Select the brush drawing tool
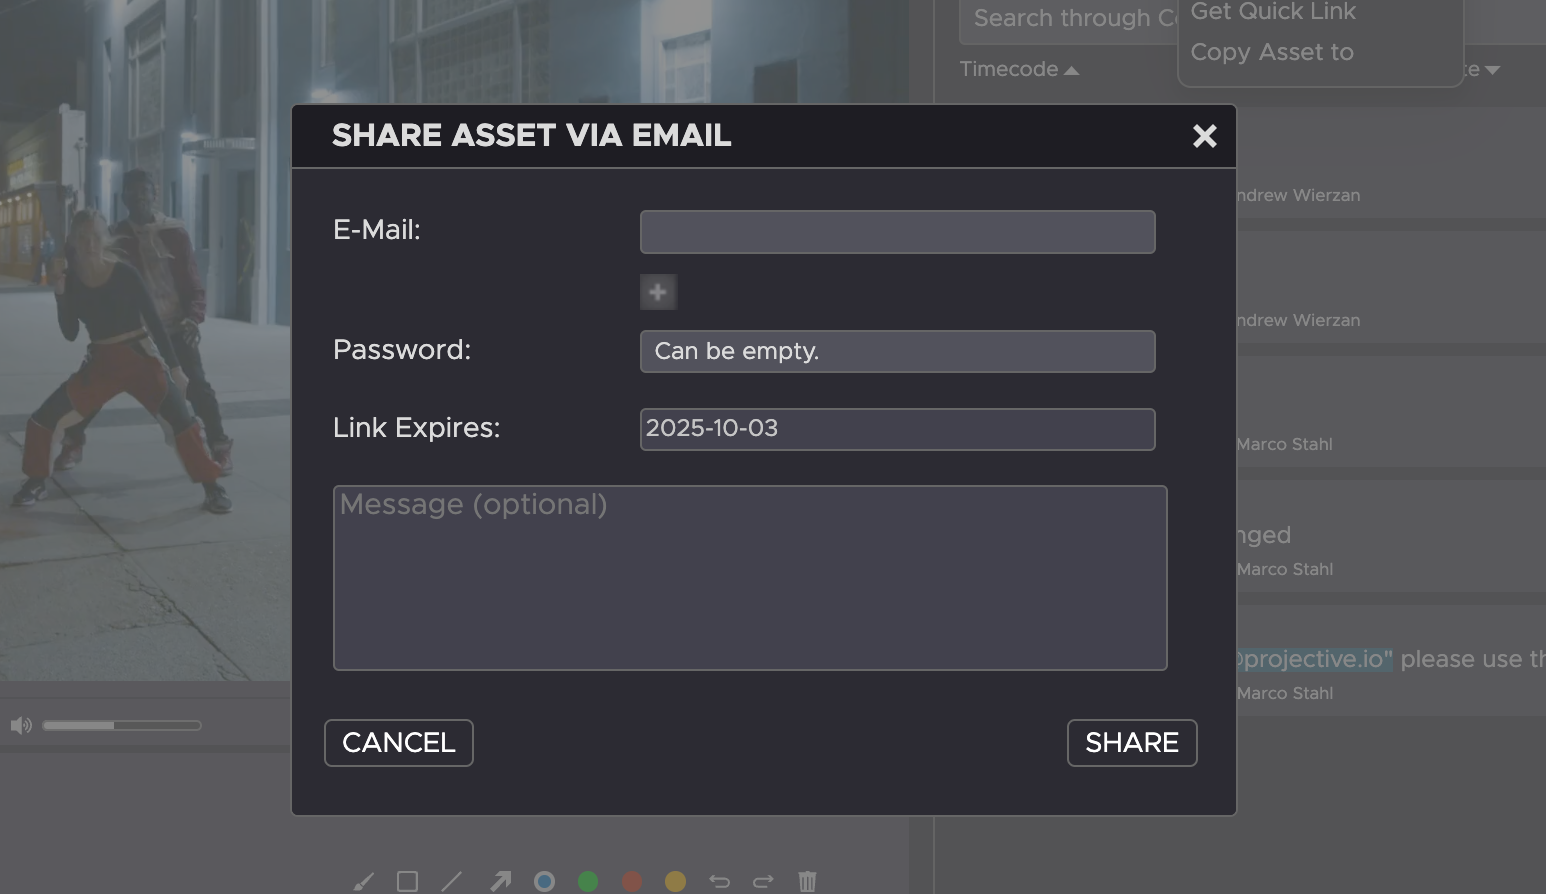Viewport: 1546px width, 894px height. 363,881
